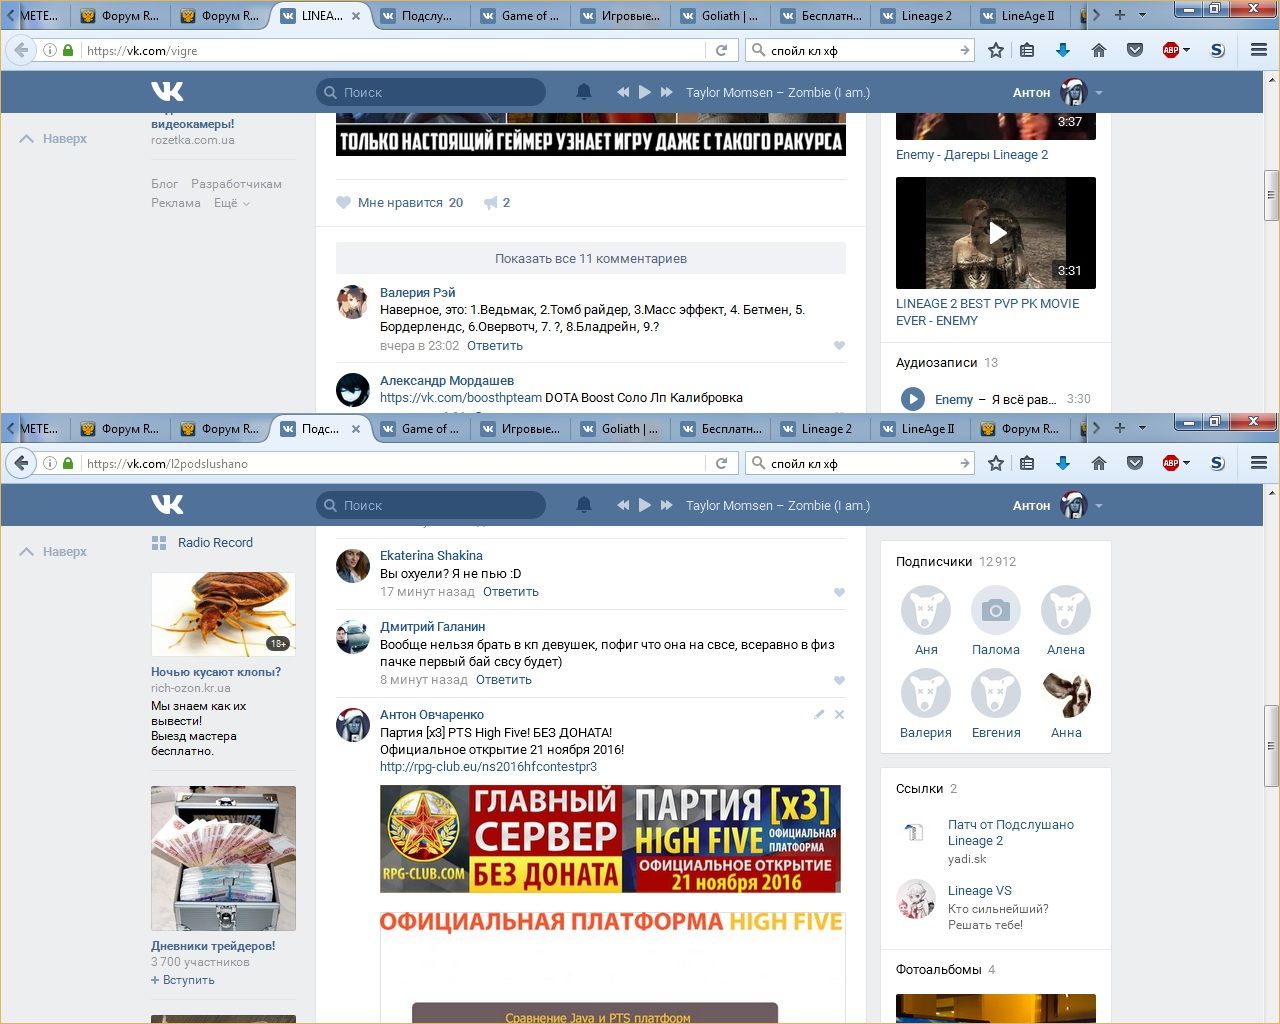Delete Антон Овчаренко's comment using X icon

pos(839,715)
